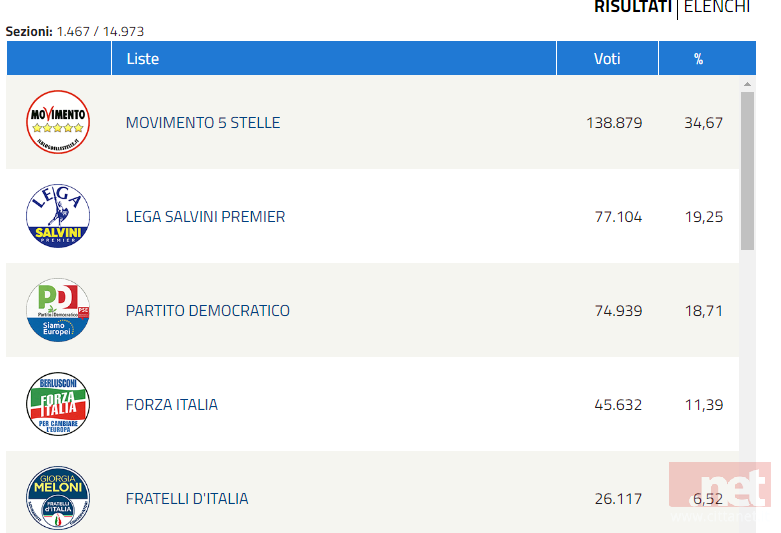
Task: Click the scrollbar up arrow
Action: (x=747, y=84)
